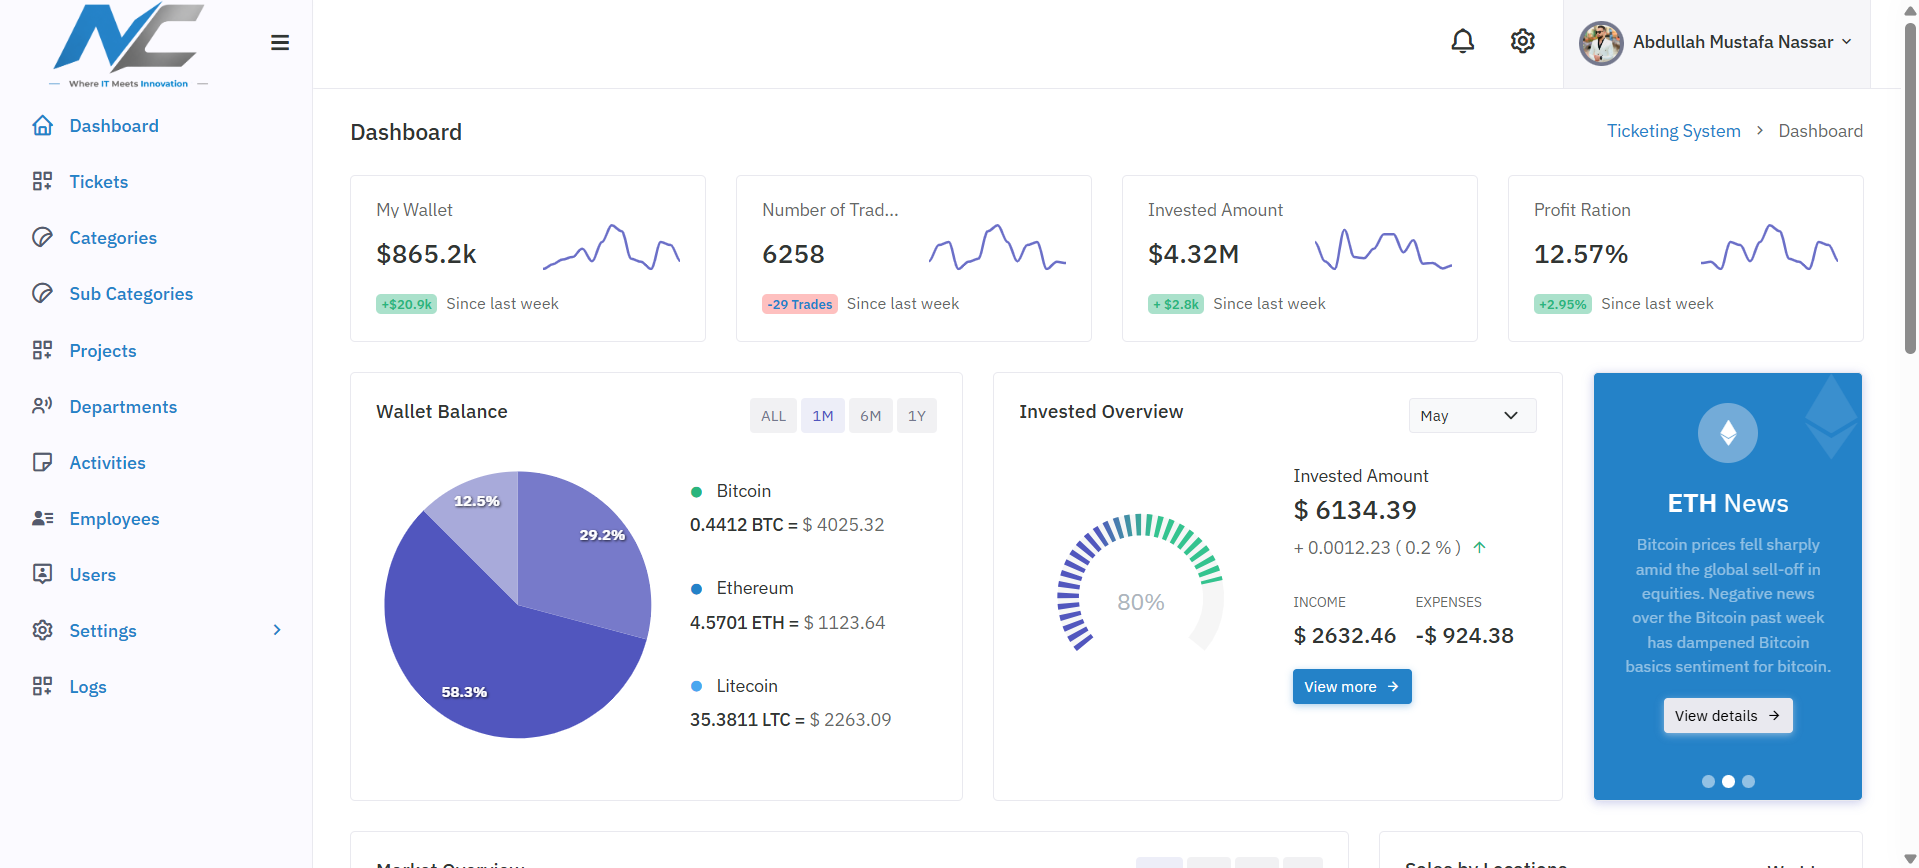Click the Users icon in sidebar

(42, 574)
